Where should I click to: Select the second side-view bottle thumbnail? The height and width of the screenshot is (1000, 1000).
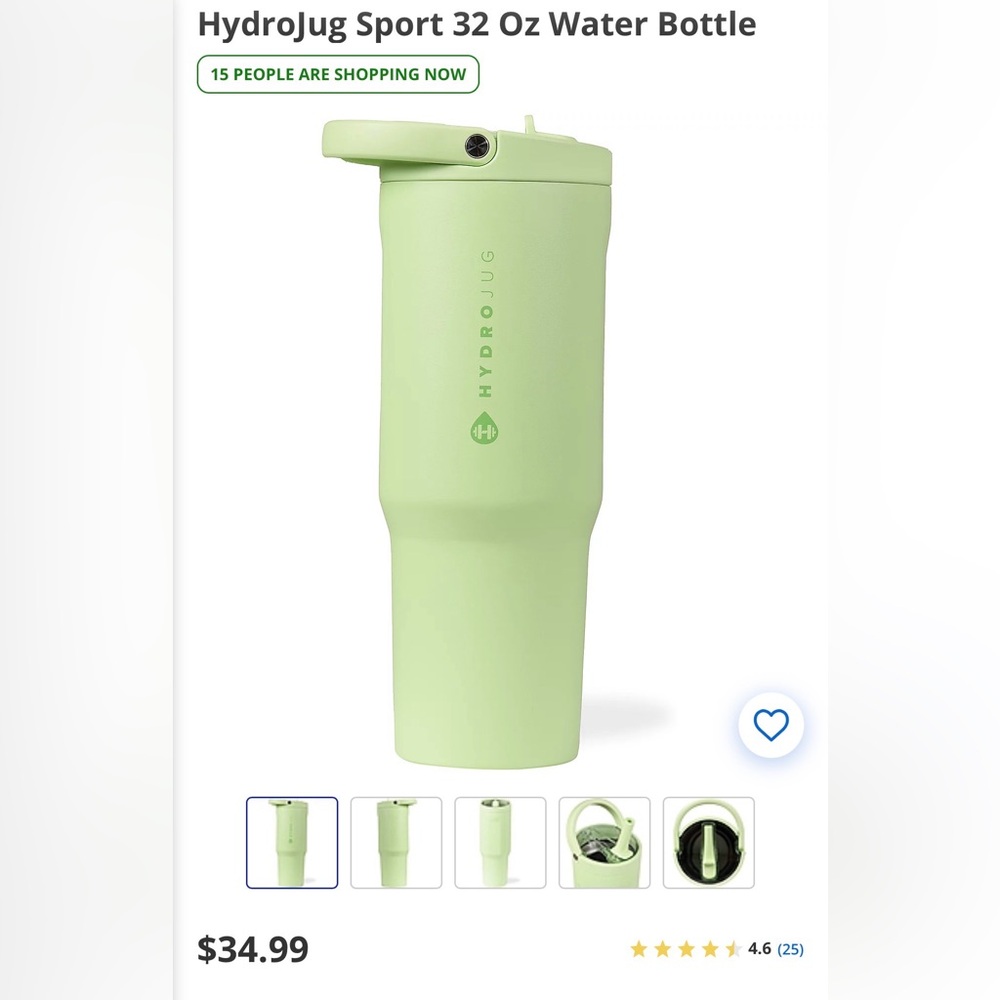(x=396, y=841)
